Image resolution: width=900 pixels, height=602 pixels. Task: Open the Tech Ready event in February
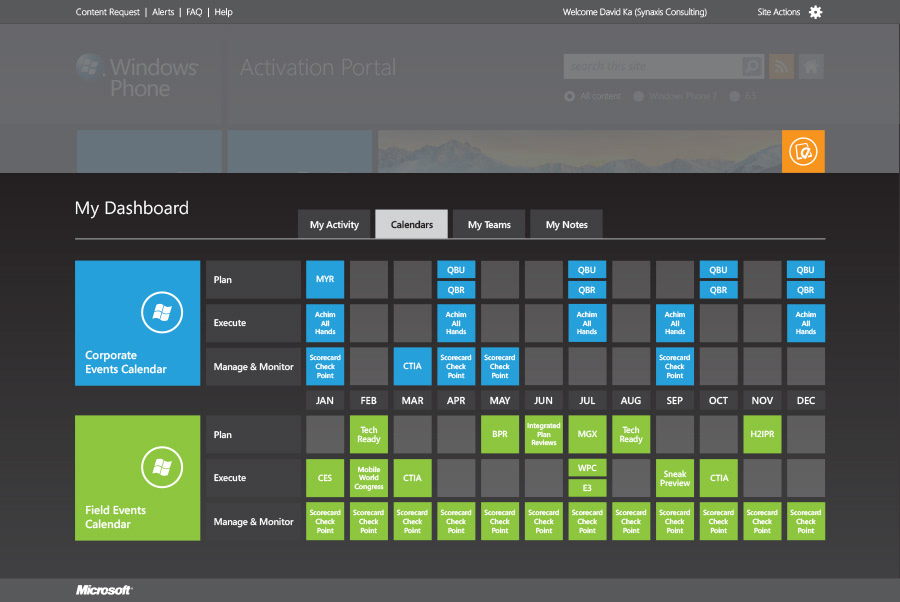tap(368, 434)
